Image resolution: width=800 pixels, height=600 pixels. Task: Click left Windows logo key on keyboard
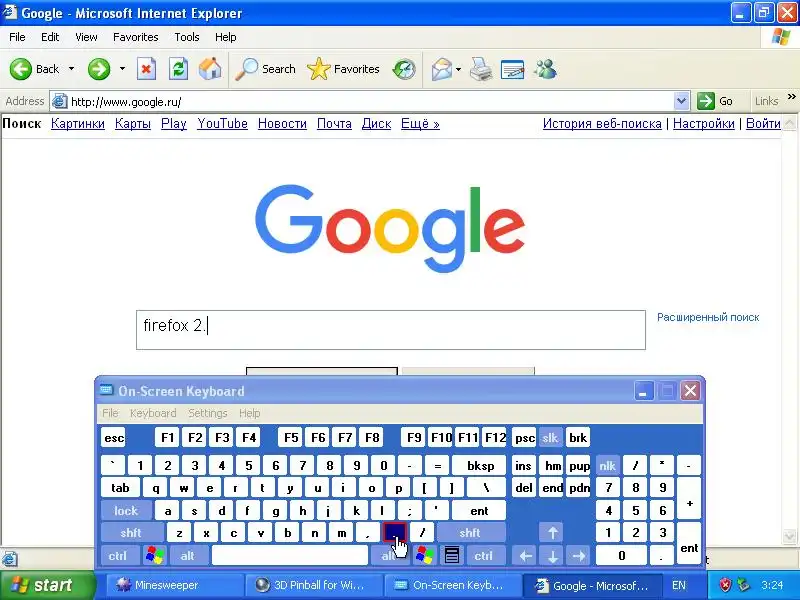click(155, 556)
